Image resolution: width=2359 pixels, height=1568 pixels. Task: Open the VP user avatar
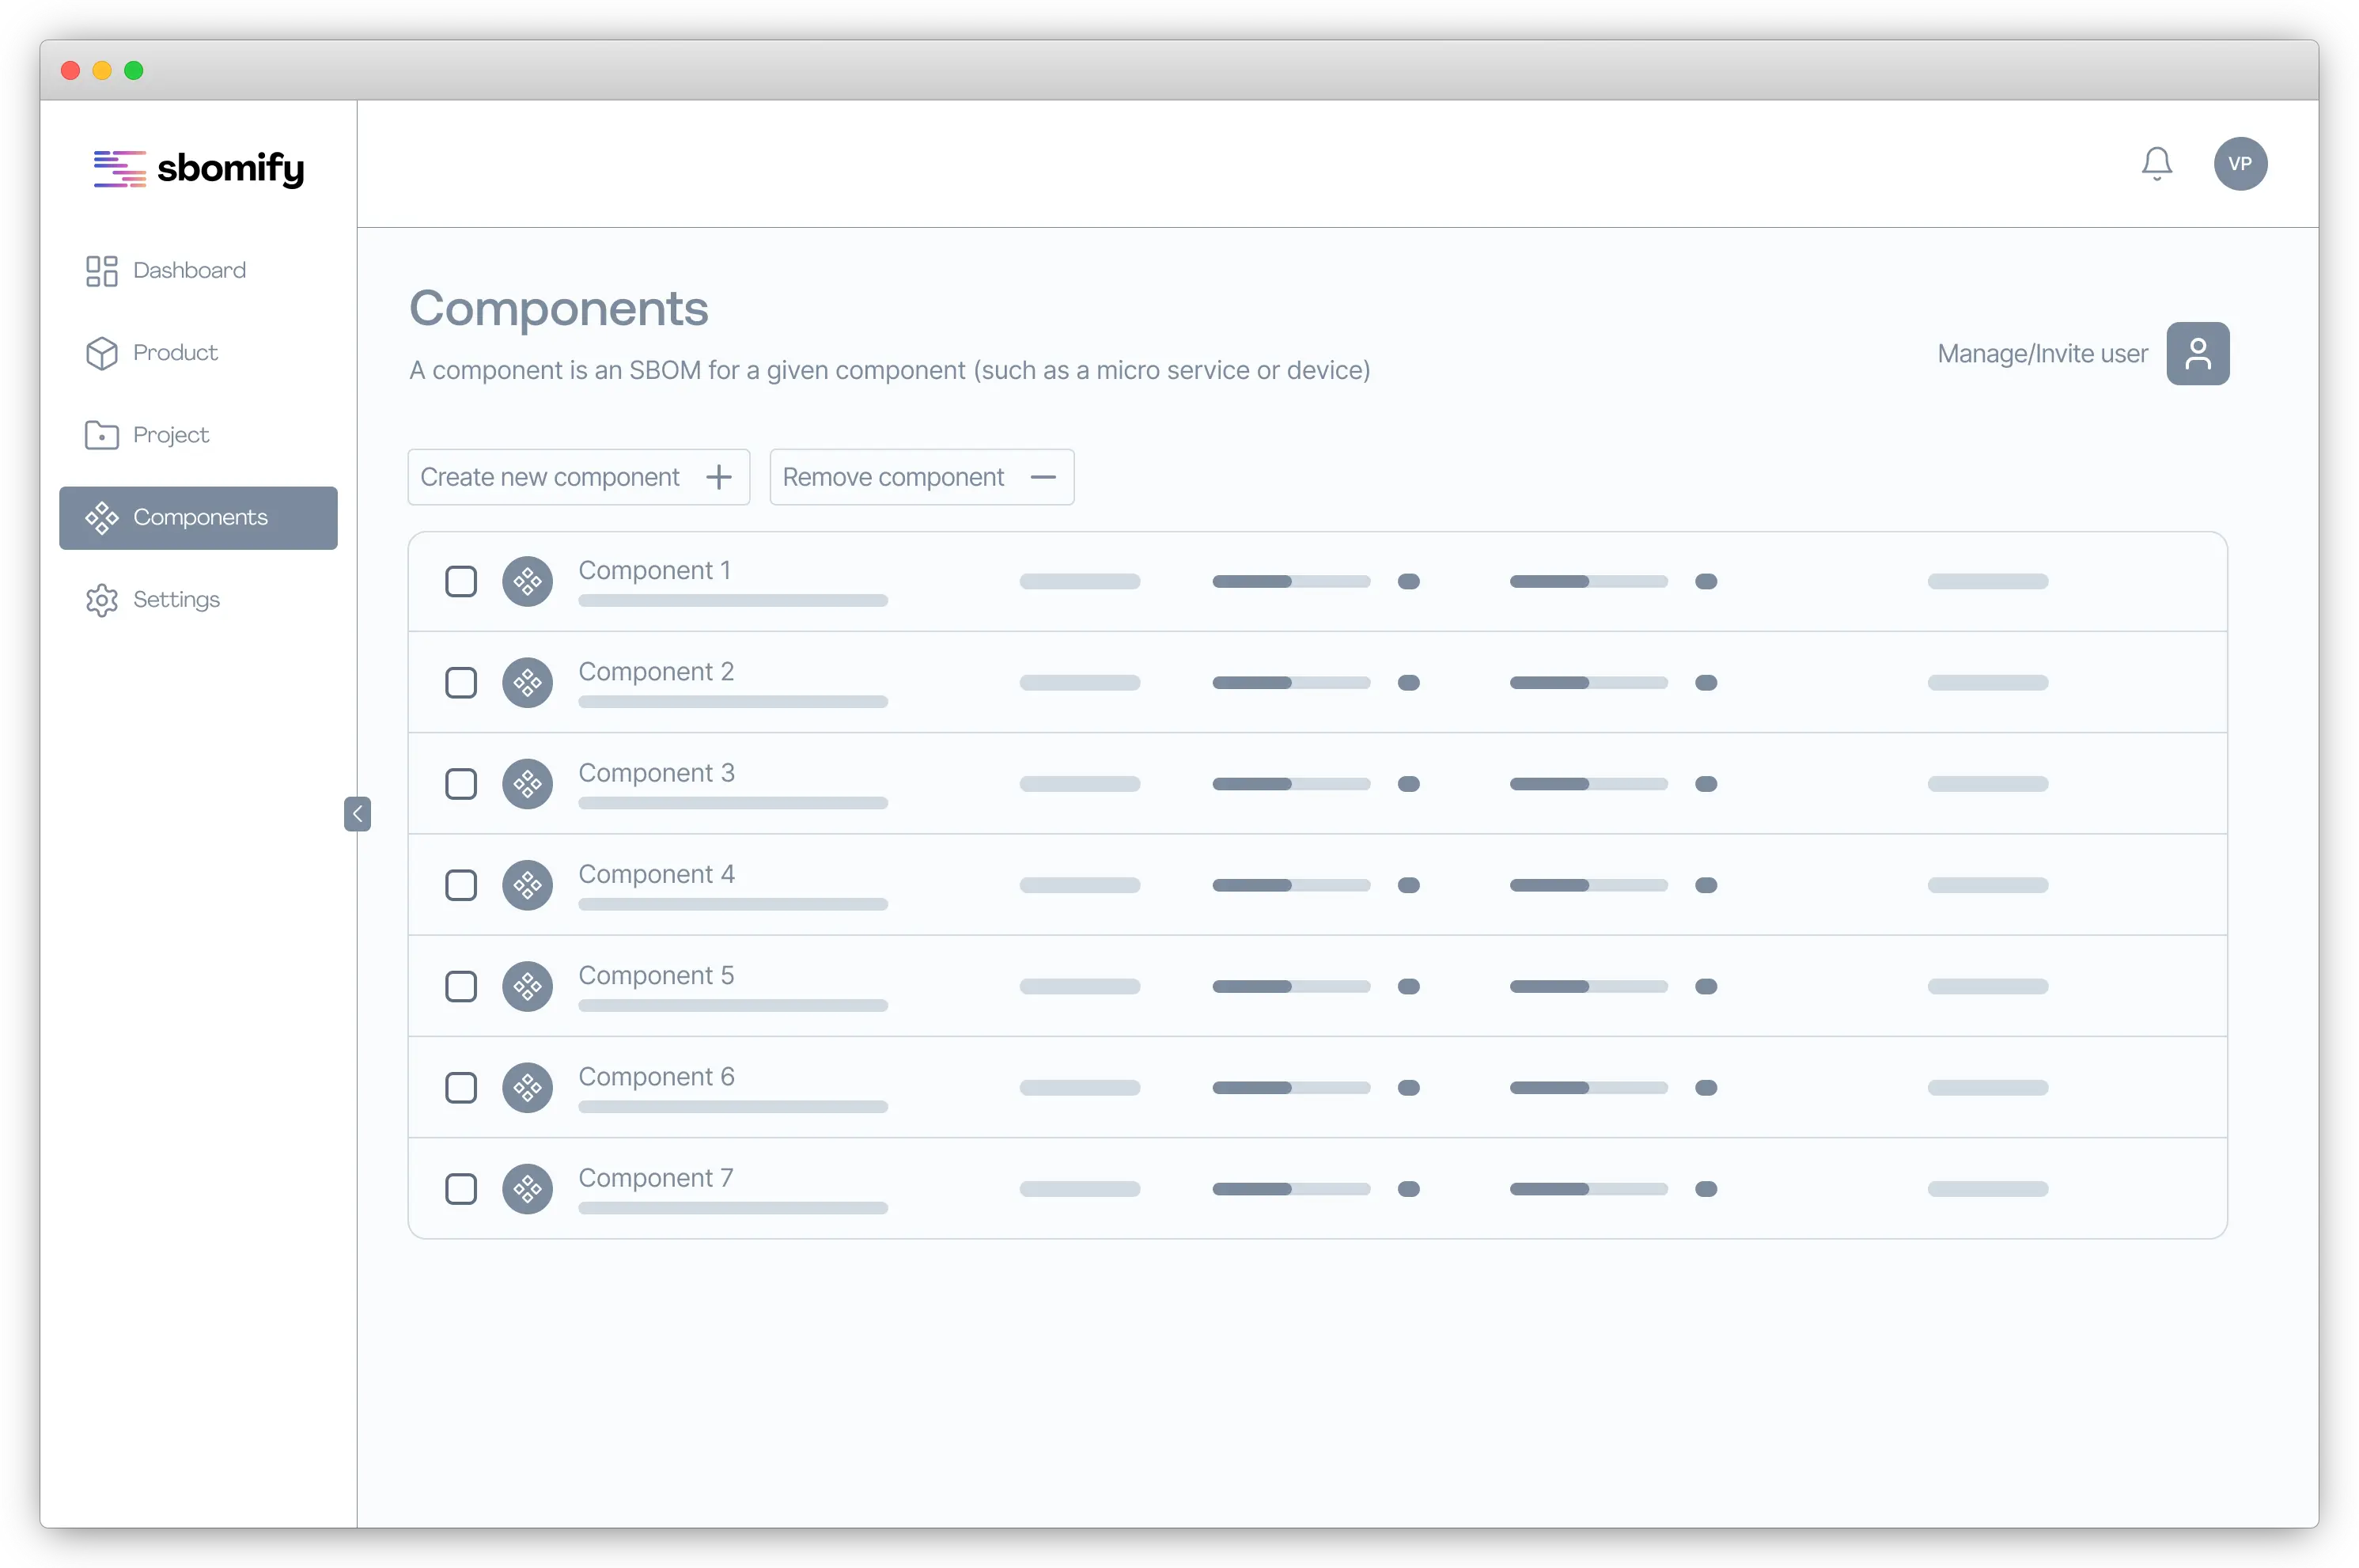(x=2240, y=164)
